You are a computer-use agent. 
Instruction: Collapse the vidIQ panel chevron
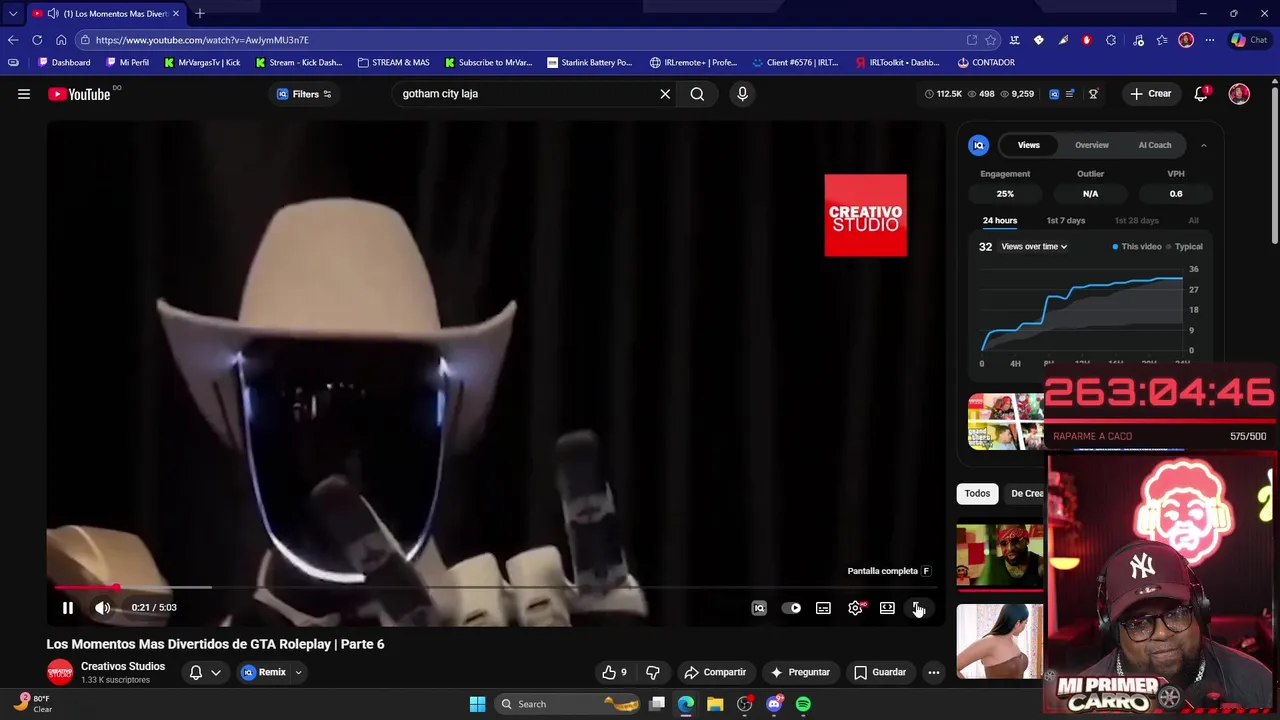1203,145
